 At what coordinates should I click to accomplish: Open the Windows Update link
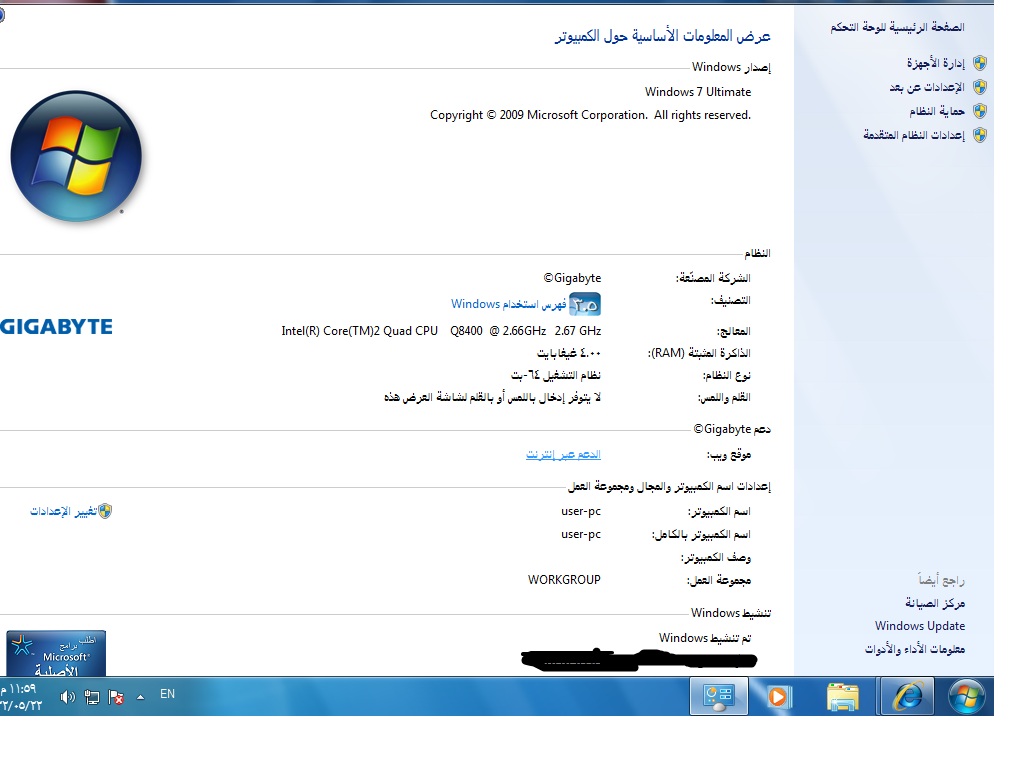[920, 626]
